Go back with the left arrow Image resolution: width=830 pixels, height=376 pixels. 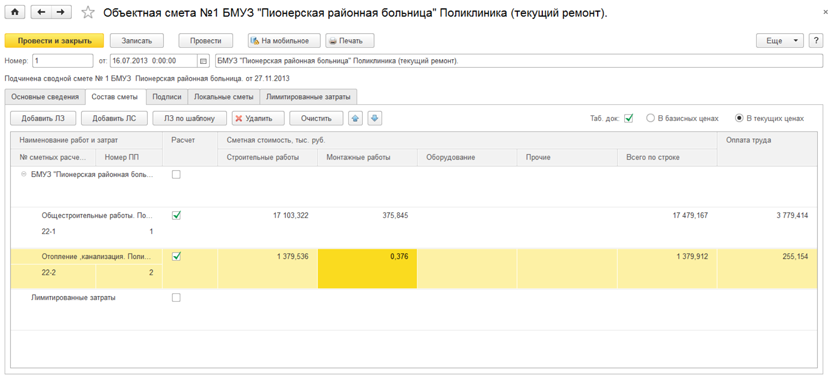[x=41, y=12]
